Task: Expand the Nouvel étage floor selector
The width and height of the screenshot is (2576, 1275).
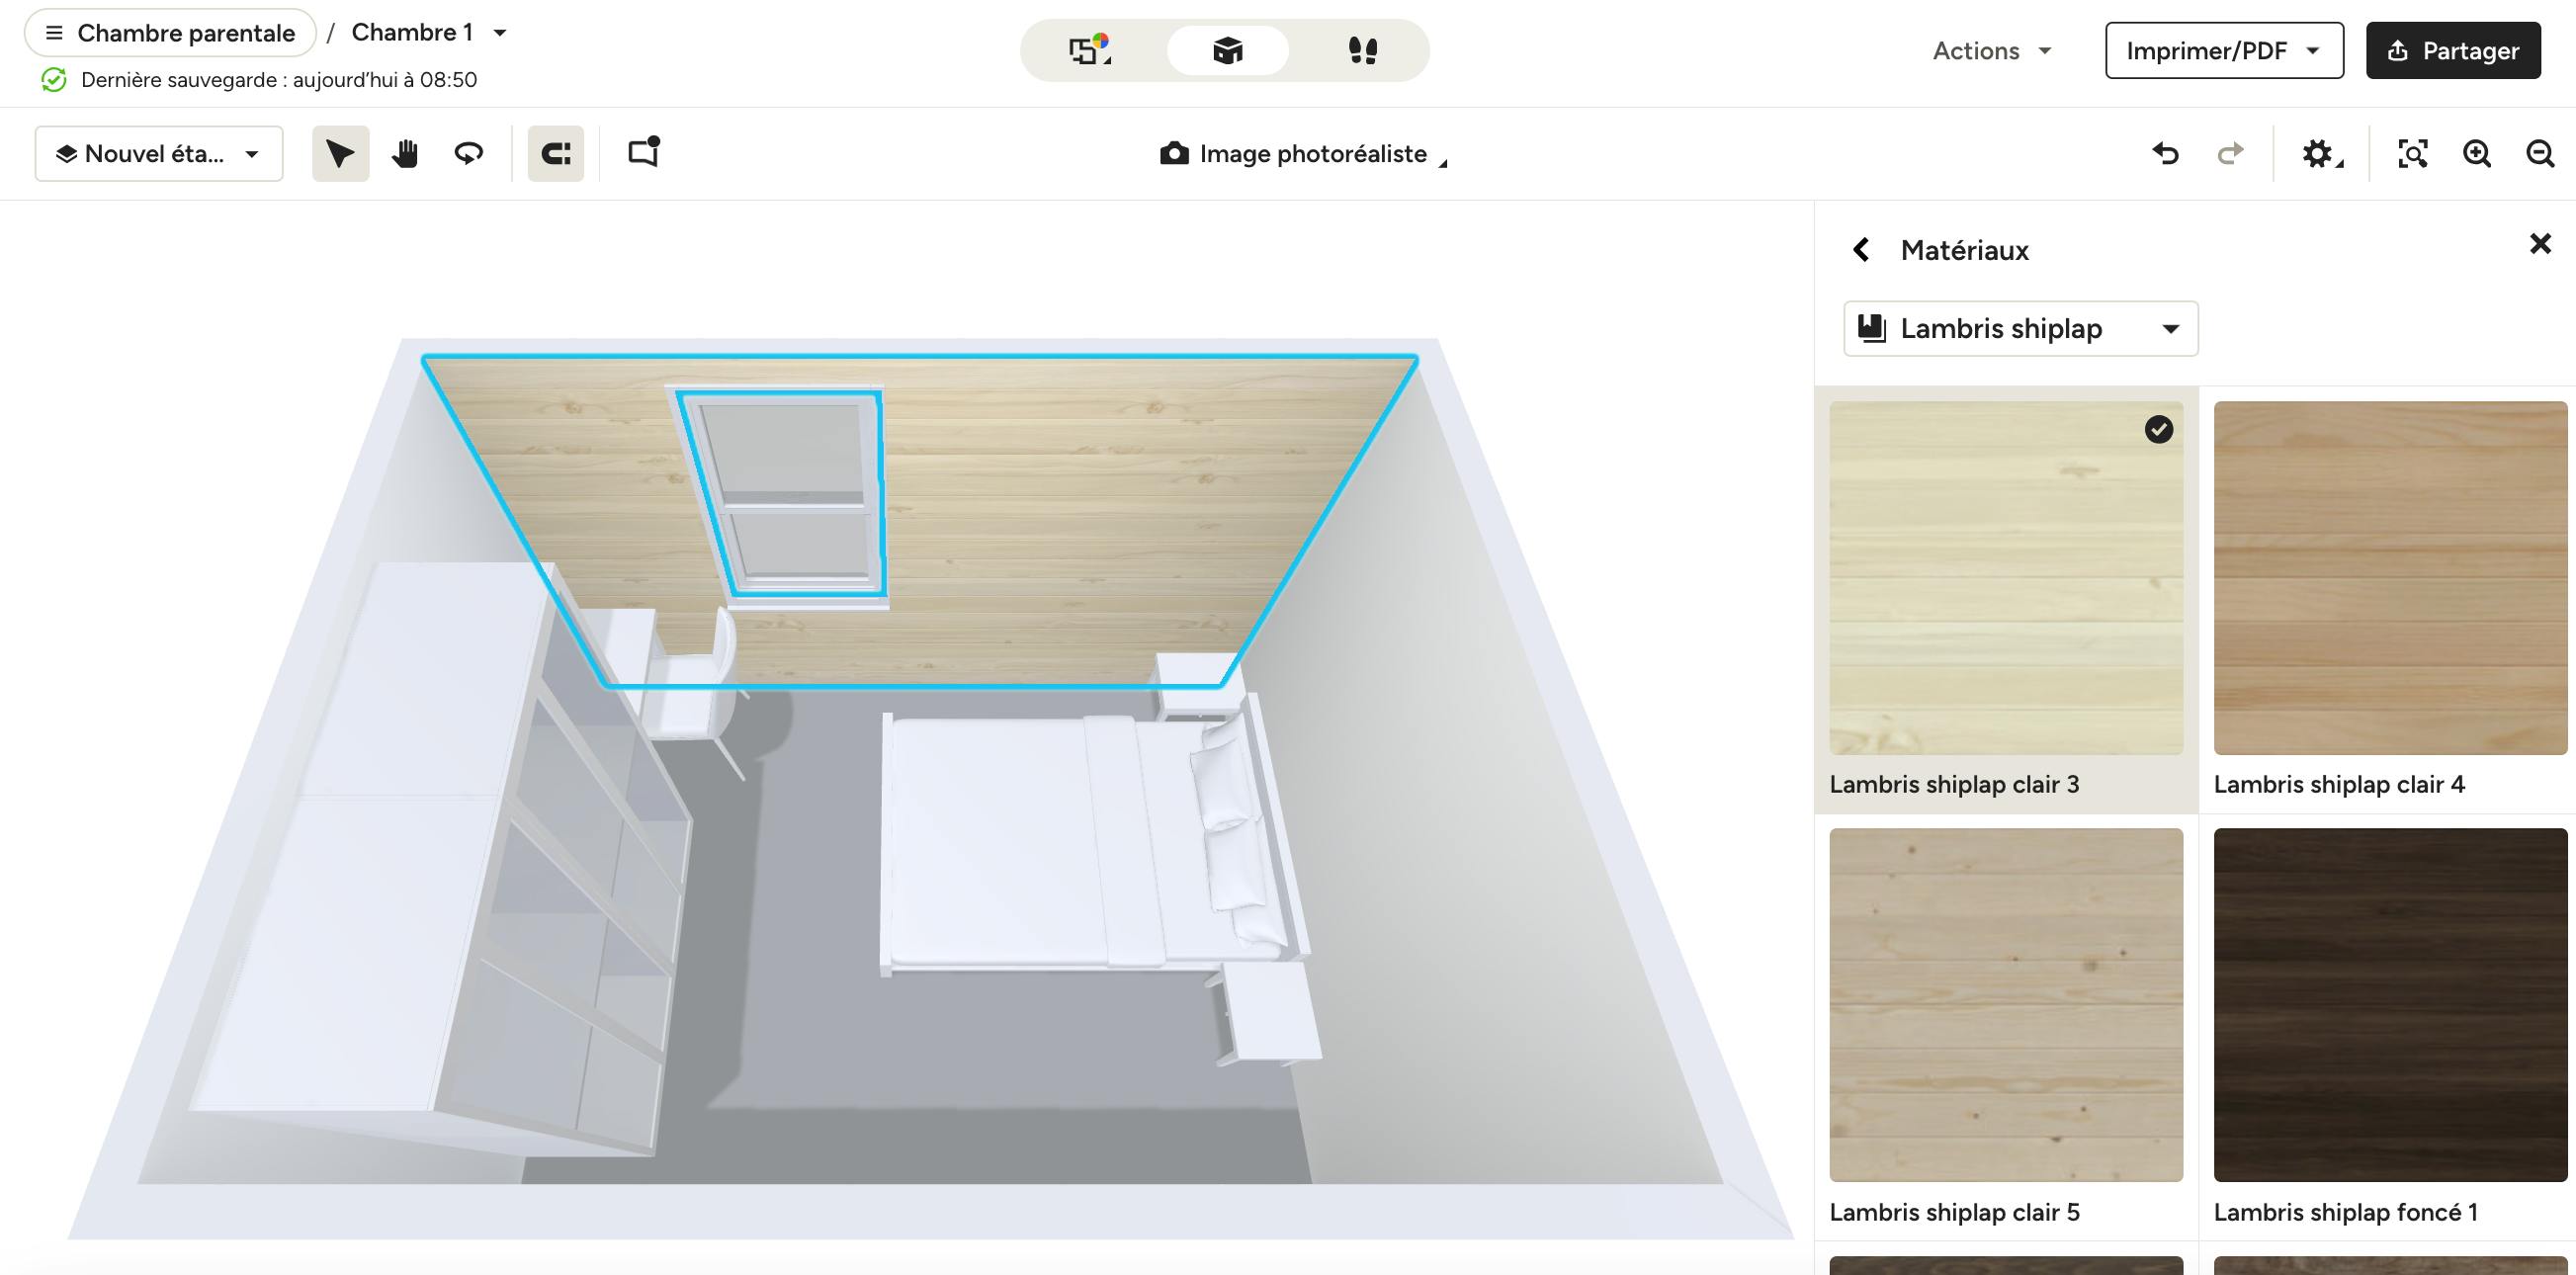Action: [159, 153]
